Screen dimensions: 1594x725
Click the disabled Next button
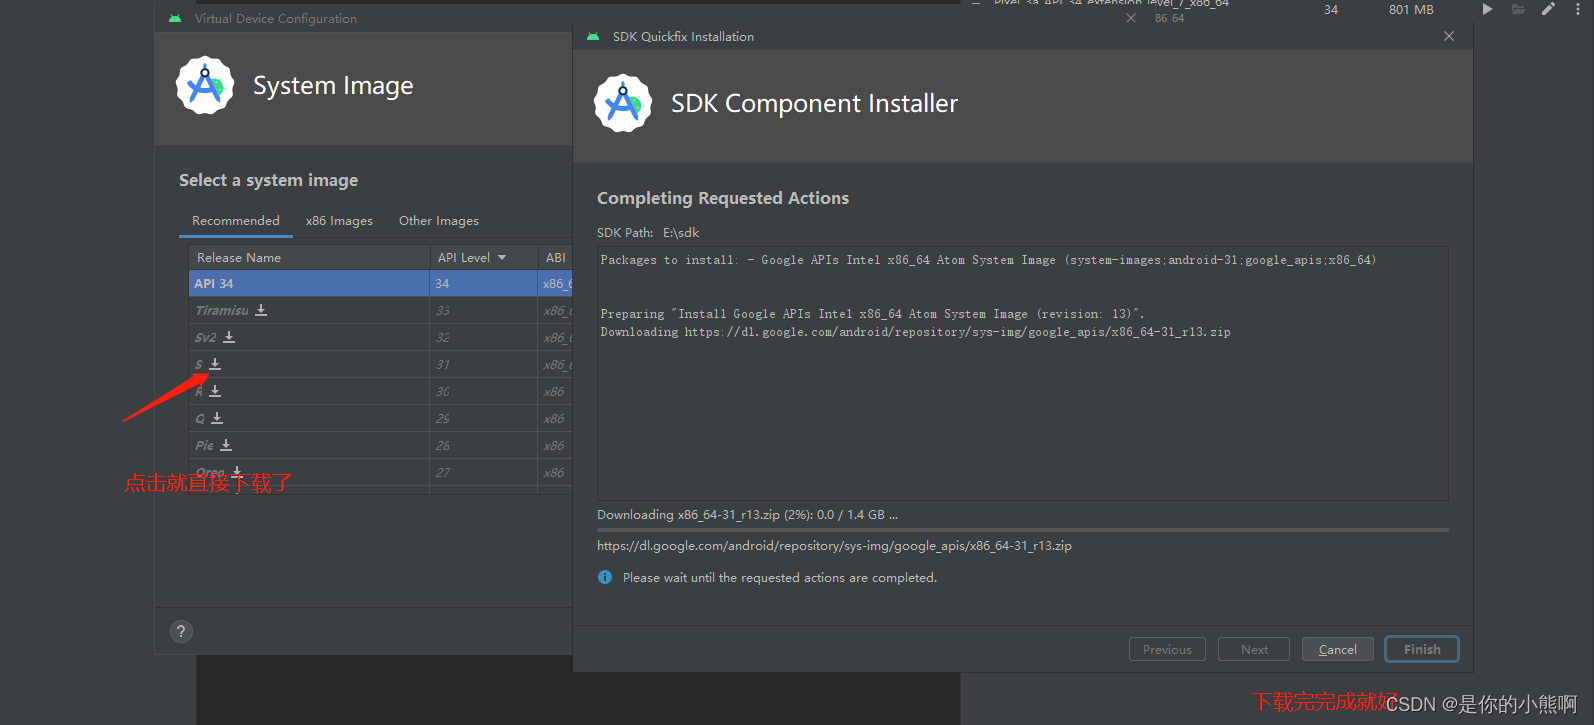click(x=1254, y=649)
